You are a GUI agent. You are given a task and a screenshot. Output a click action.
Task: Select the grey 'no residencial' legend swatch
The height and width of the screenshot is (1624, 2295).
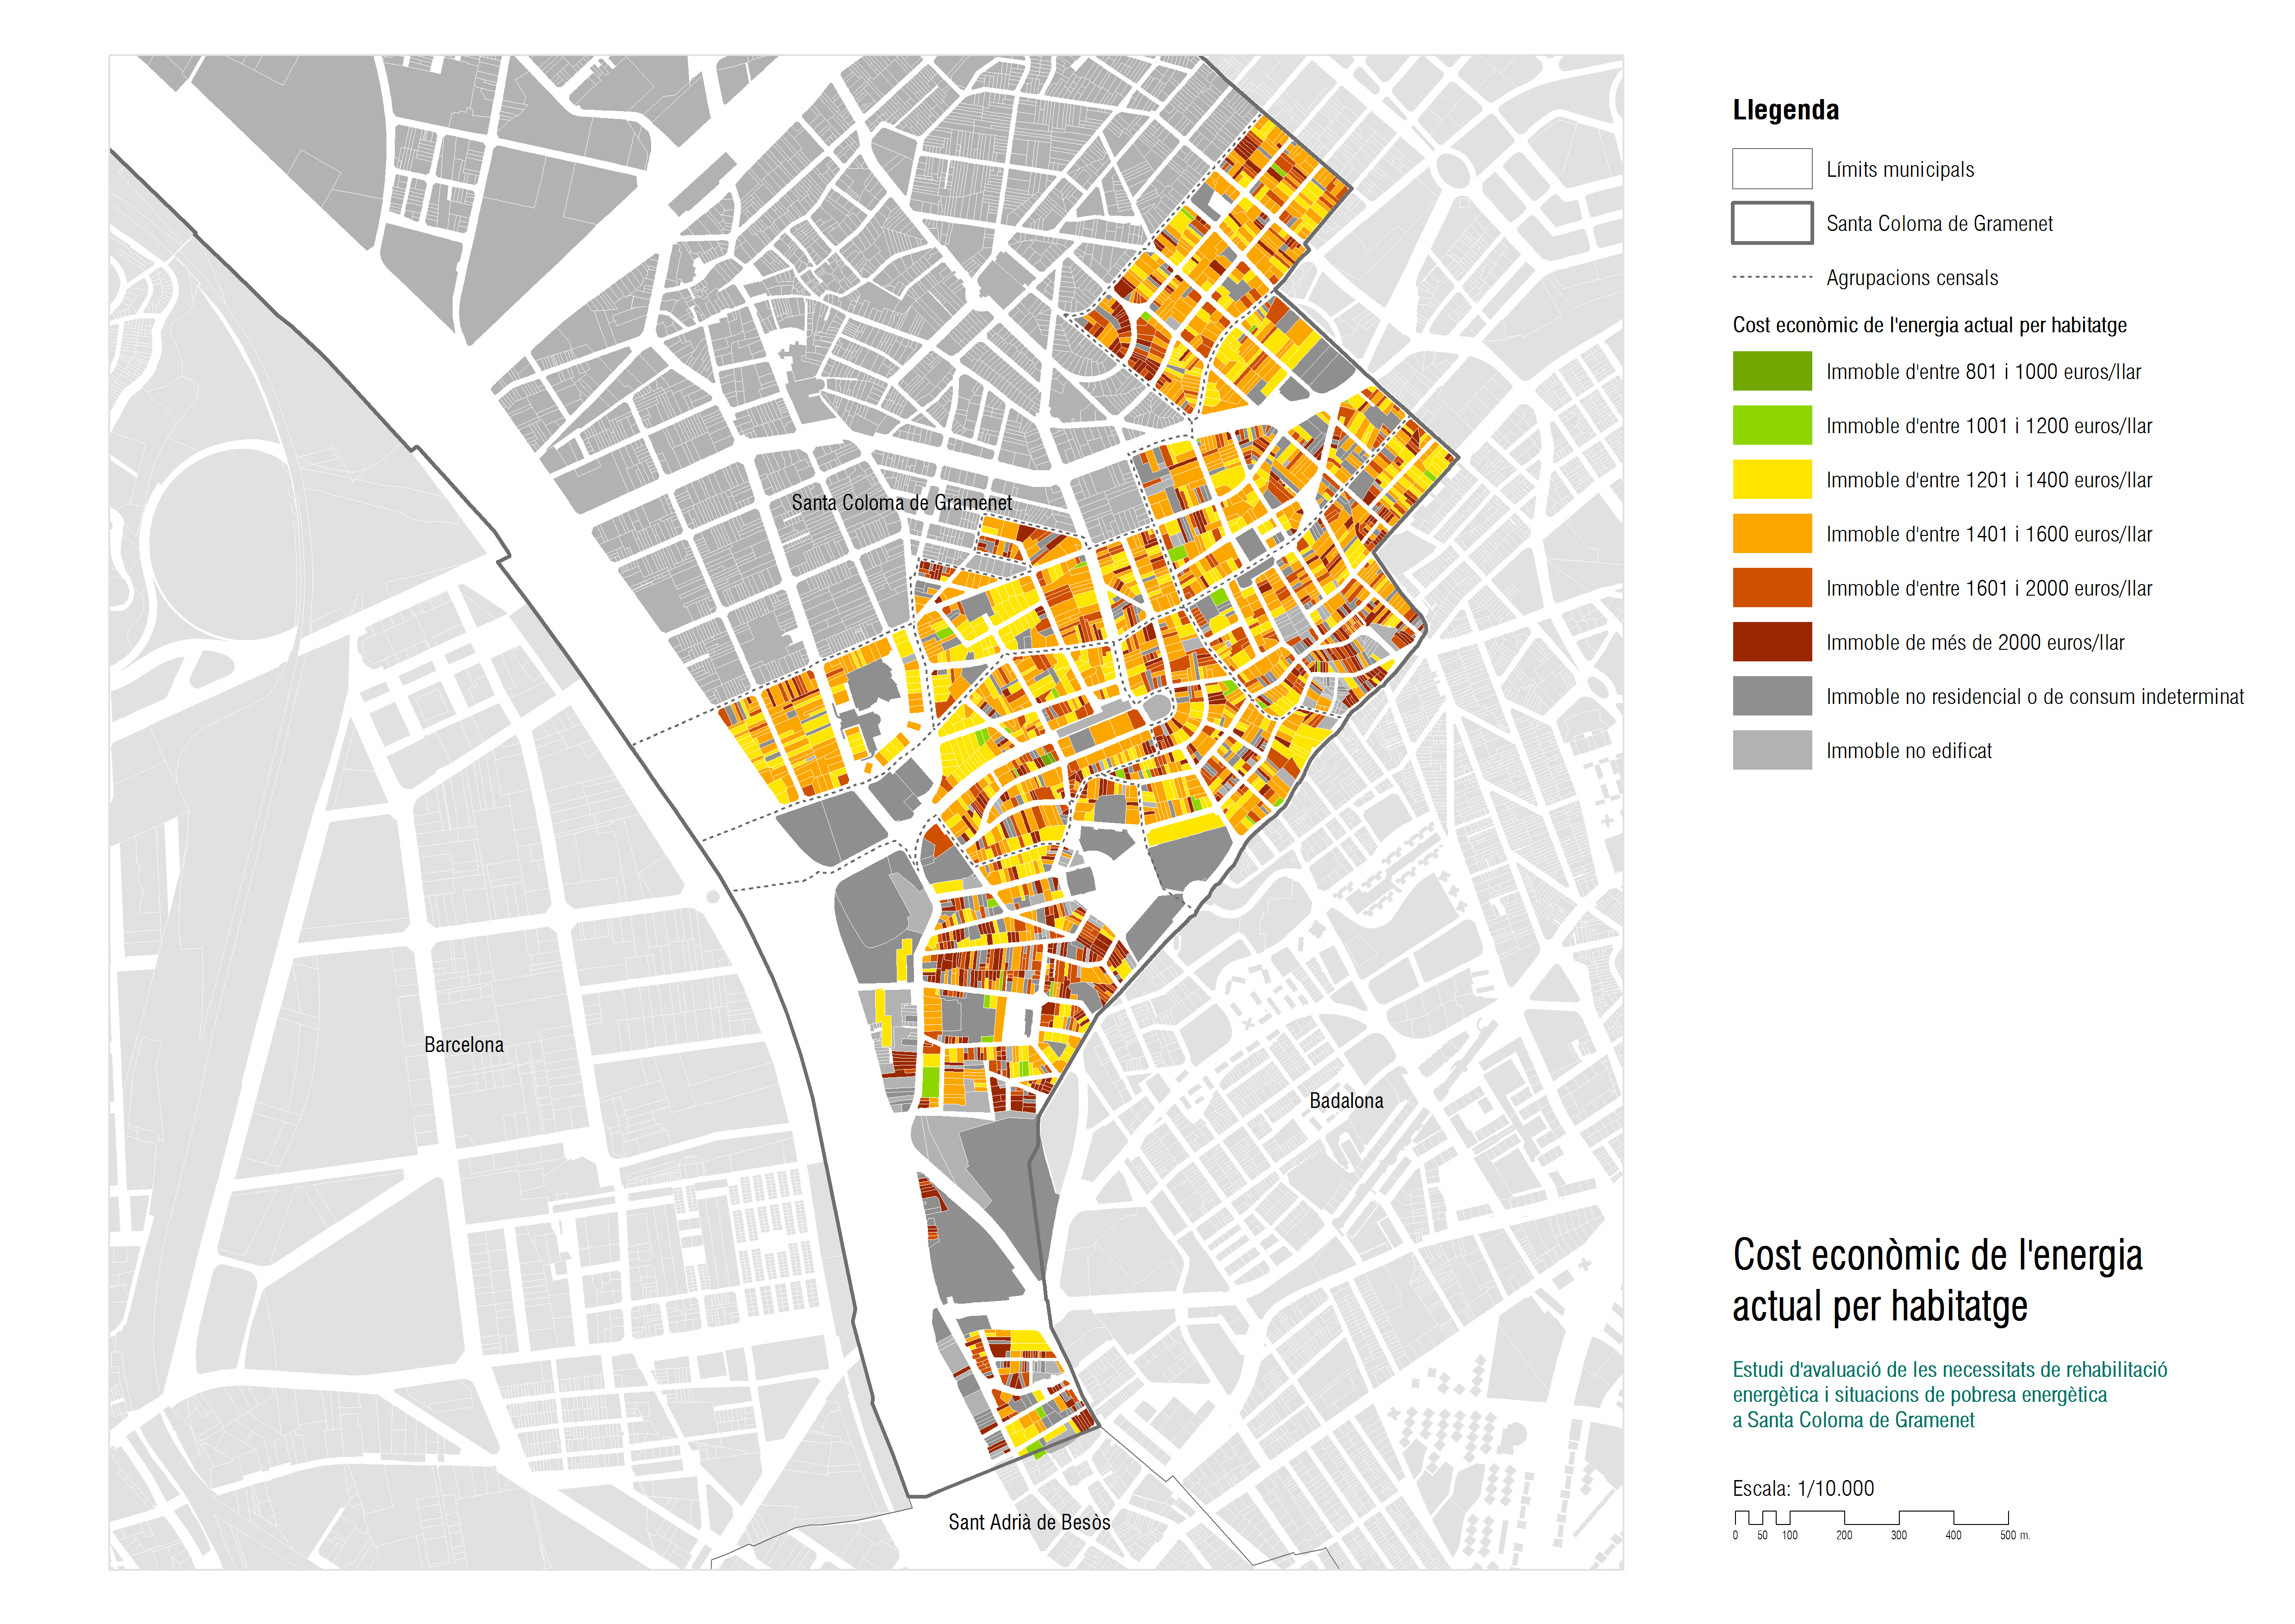pyautogui.click(x=1771, y=695)
